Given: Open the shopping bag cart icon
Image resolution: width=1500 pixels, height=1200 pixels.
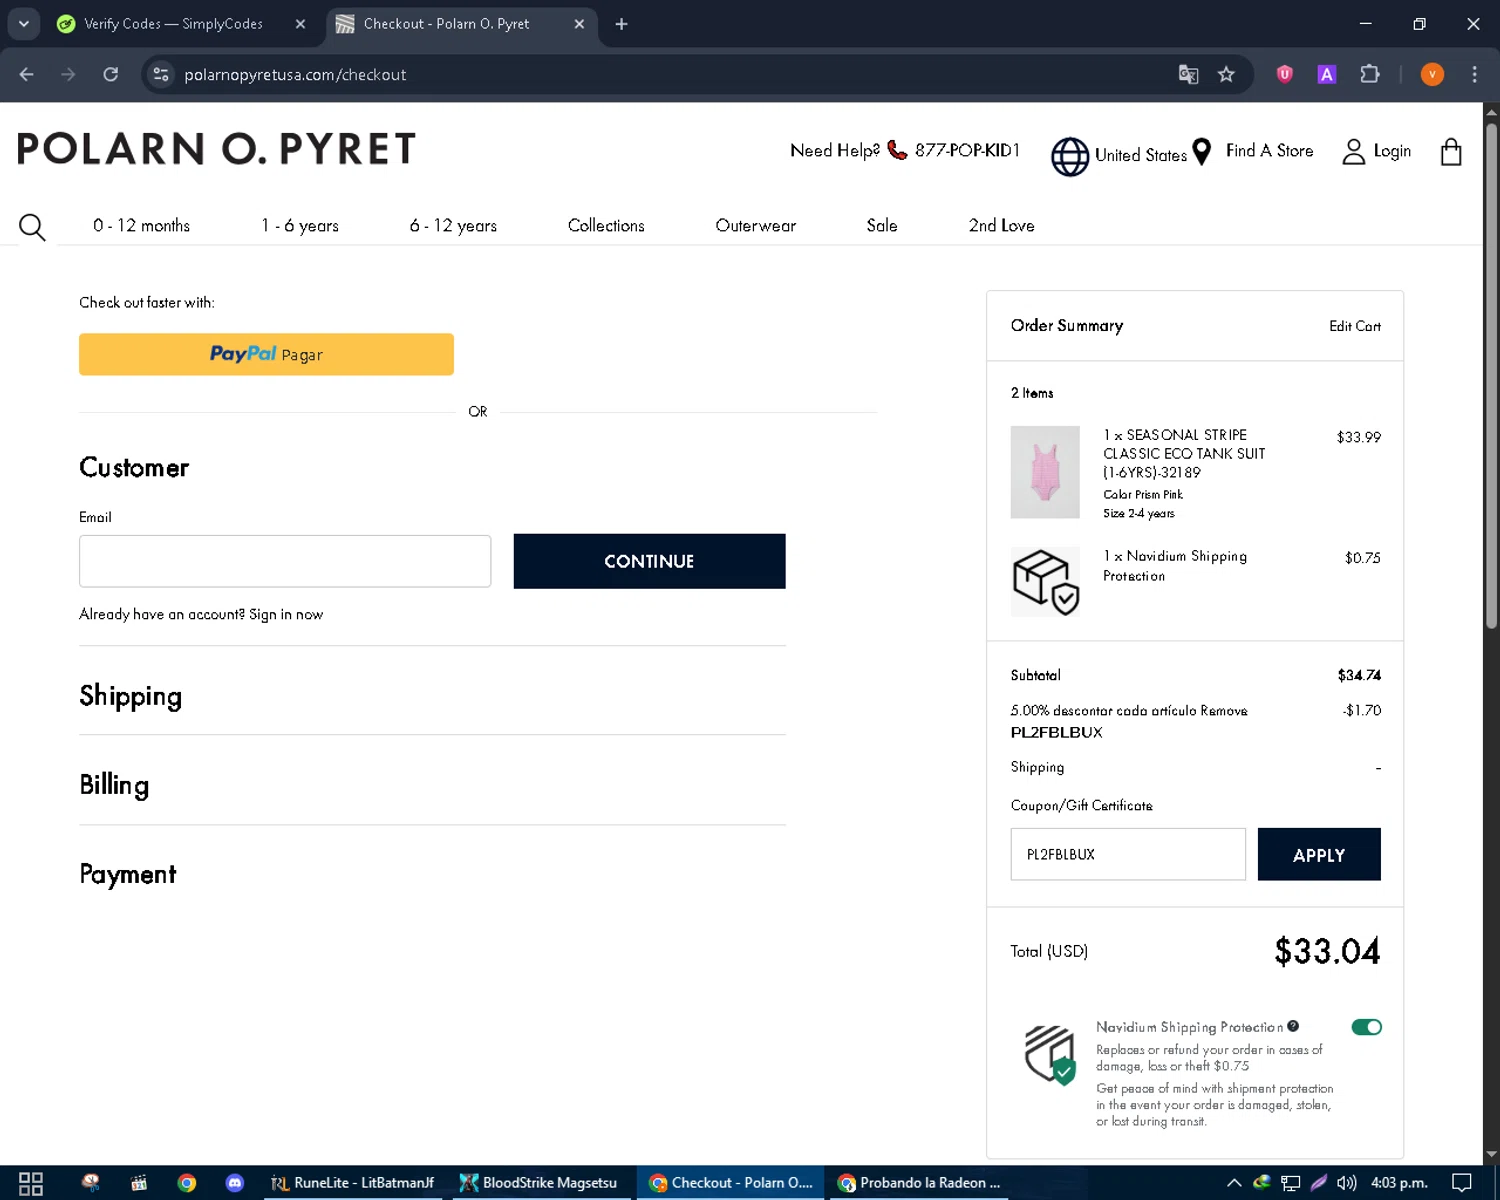Looking at the screenshot, I should pyautogui.click(x=1451, y=152).
